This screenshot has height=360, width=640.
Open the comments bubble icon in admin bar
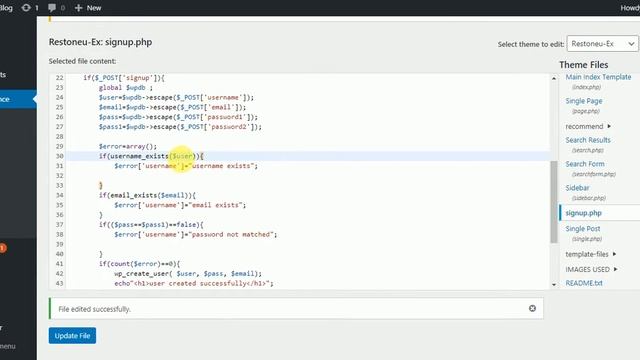coord(52,8)
